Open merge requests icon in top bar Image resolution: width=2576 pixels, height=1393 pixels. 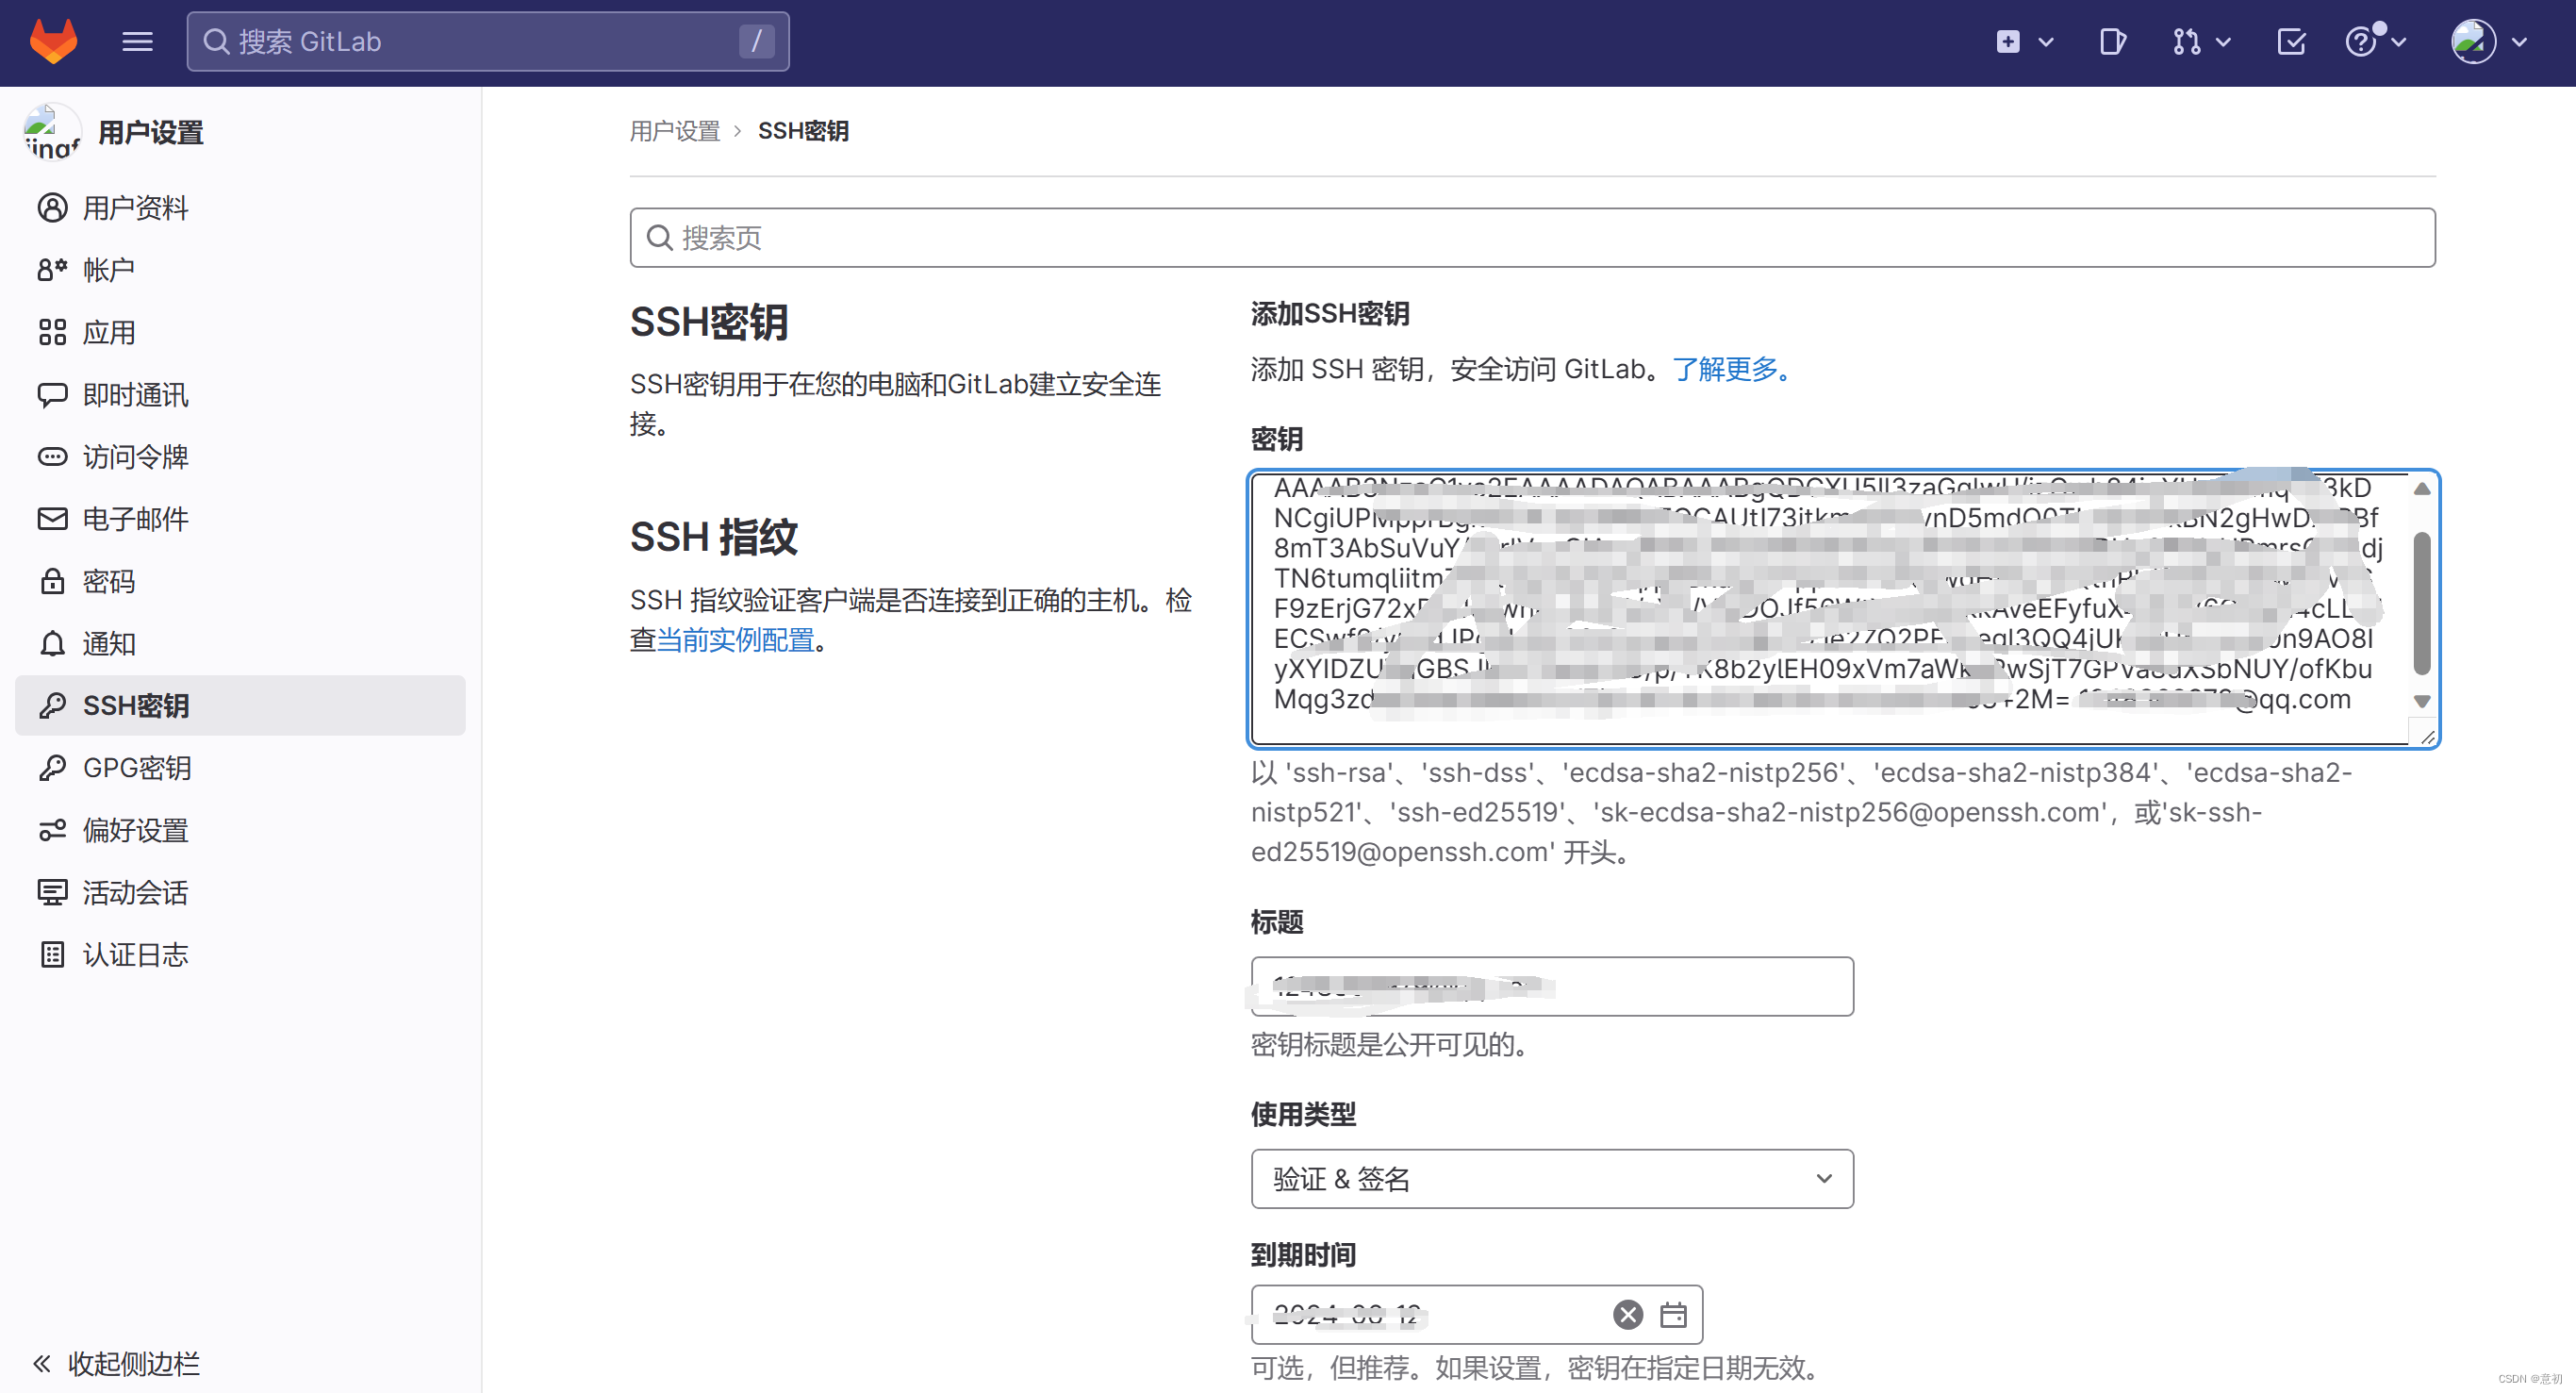pyautogui.click(x=2186, y=42)
